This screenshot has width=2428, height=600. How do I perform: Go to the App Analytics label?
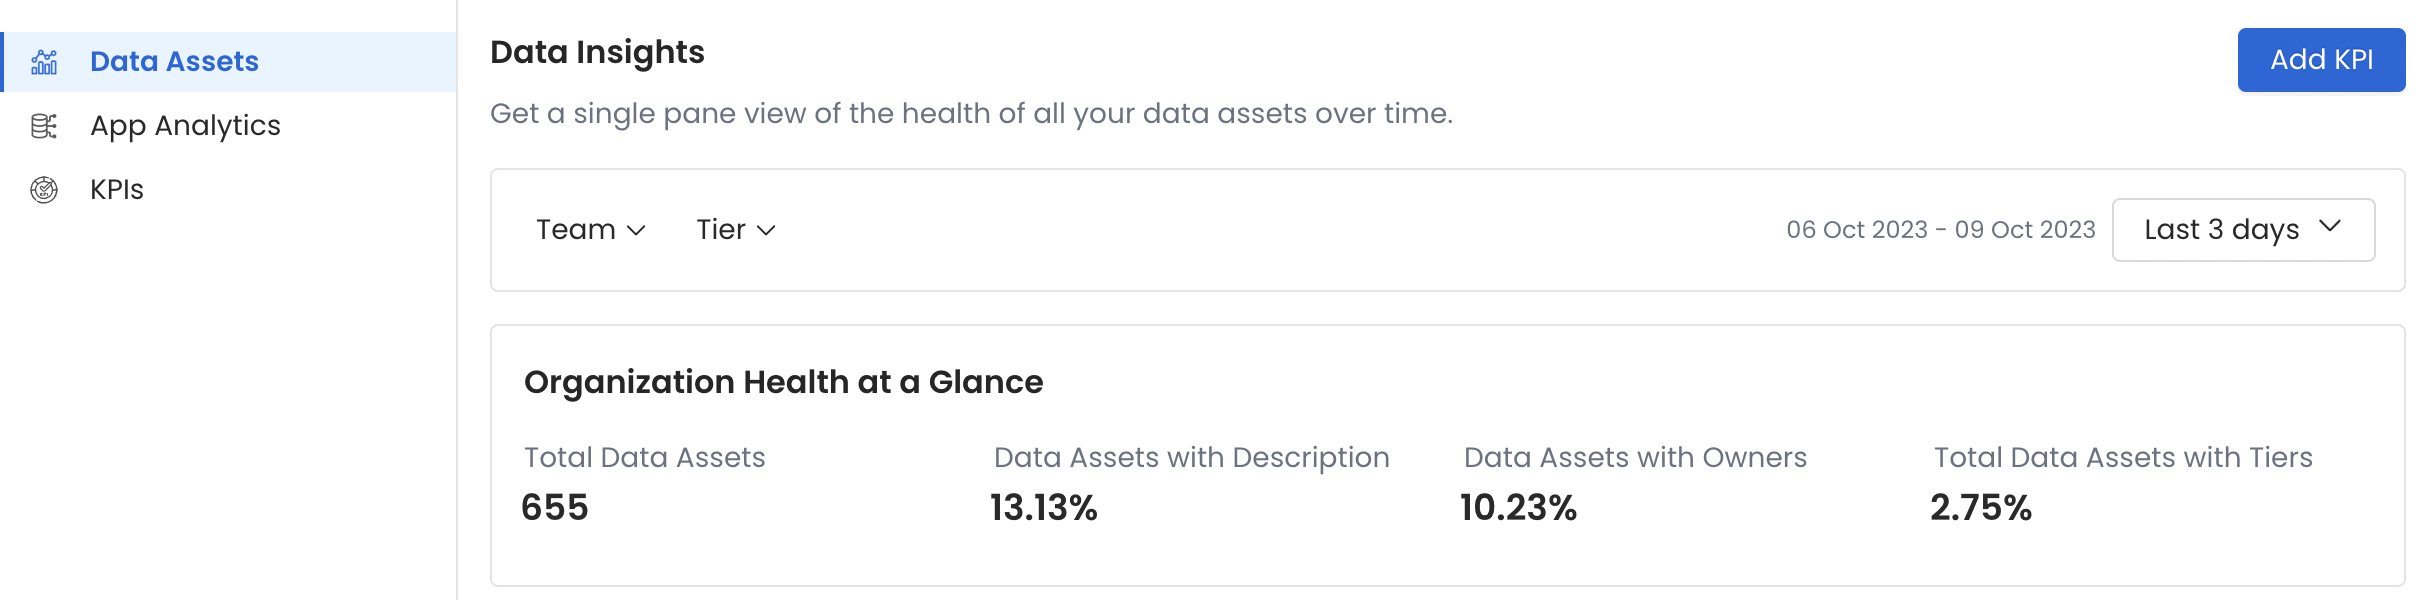click(x=185, y=126)
